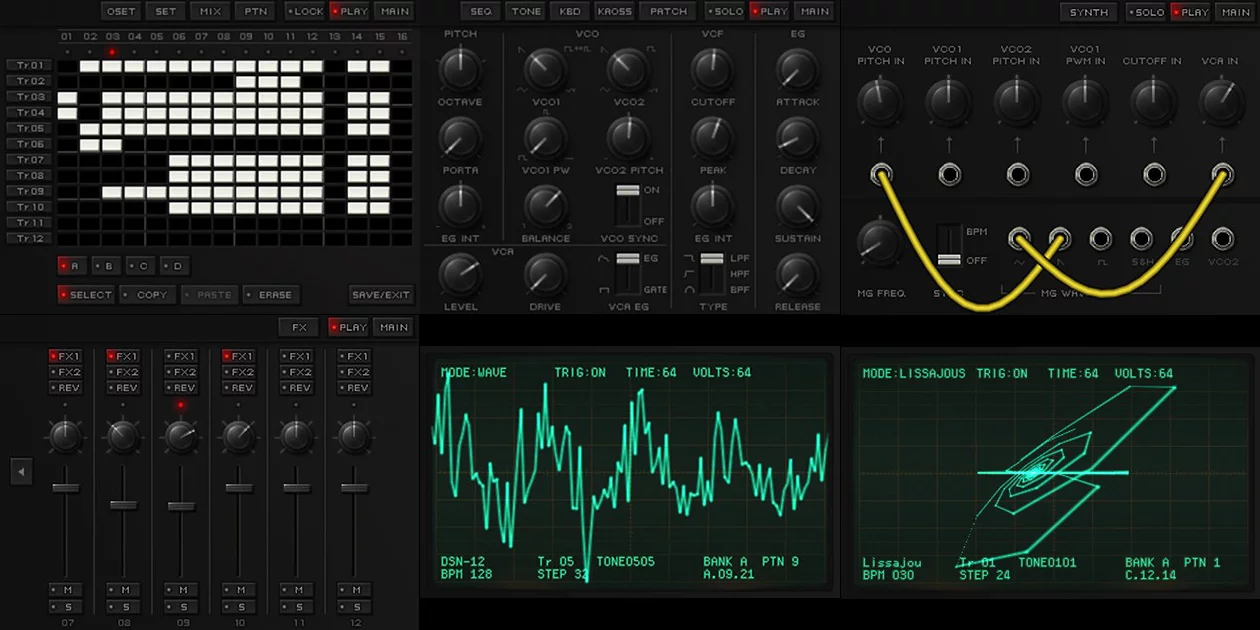Click the EG modulation source jack
1260x630 pixels.
[x=1180, y=239]
